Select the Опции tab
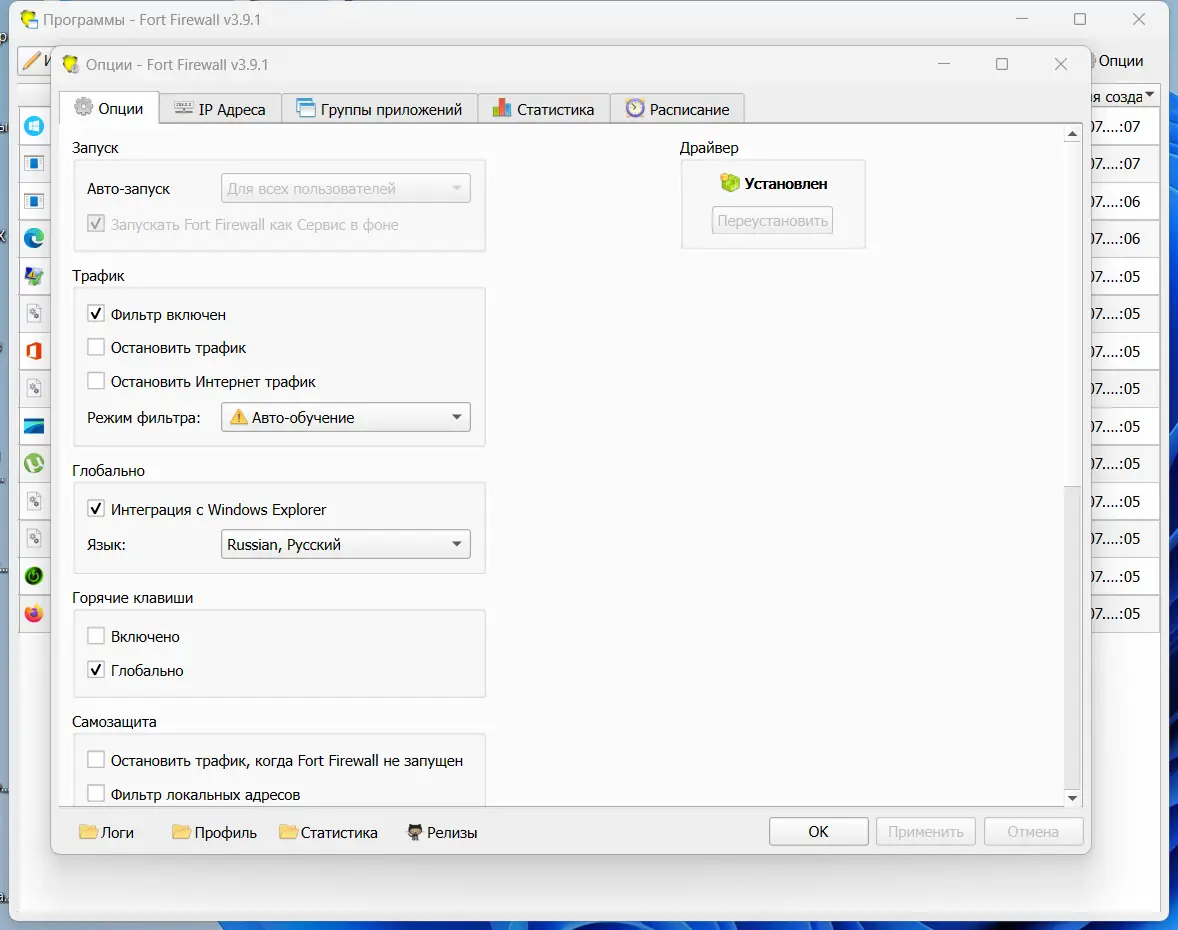Screen dimensions: 1178x930 (x=109, y=107)
